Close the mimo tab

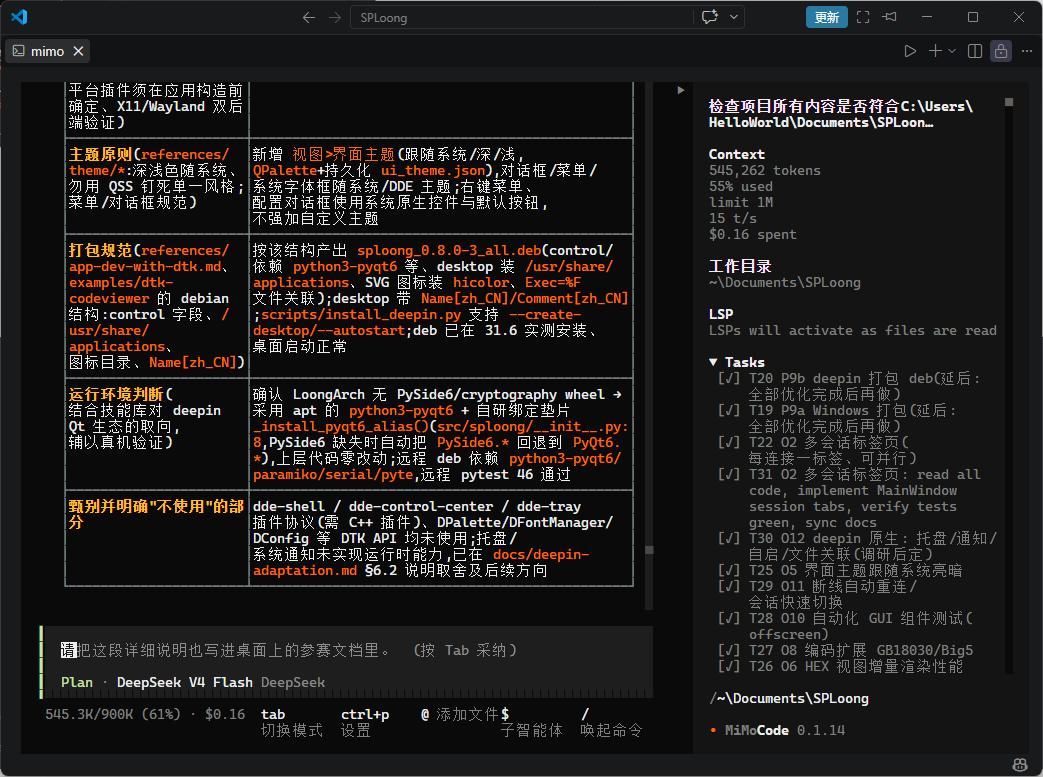click(78, 51)
